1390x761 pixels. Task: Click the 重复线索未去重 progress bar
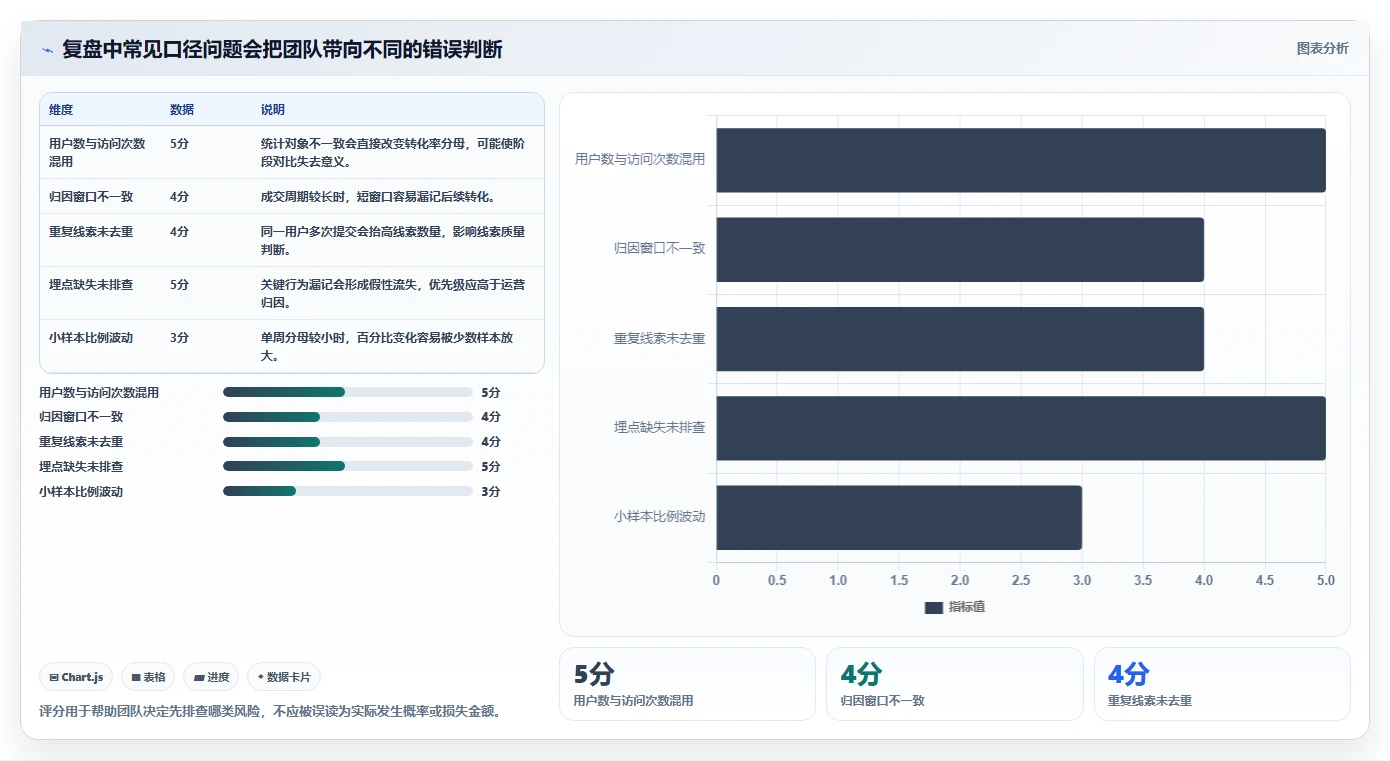click(348, 442)
